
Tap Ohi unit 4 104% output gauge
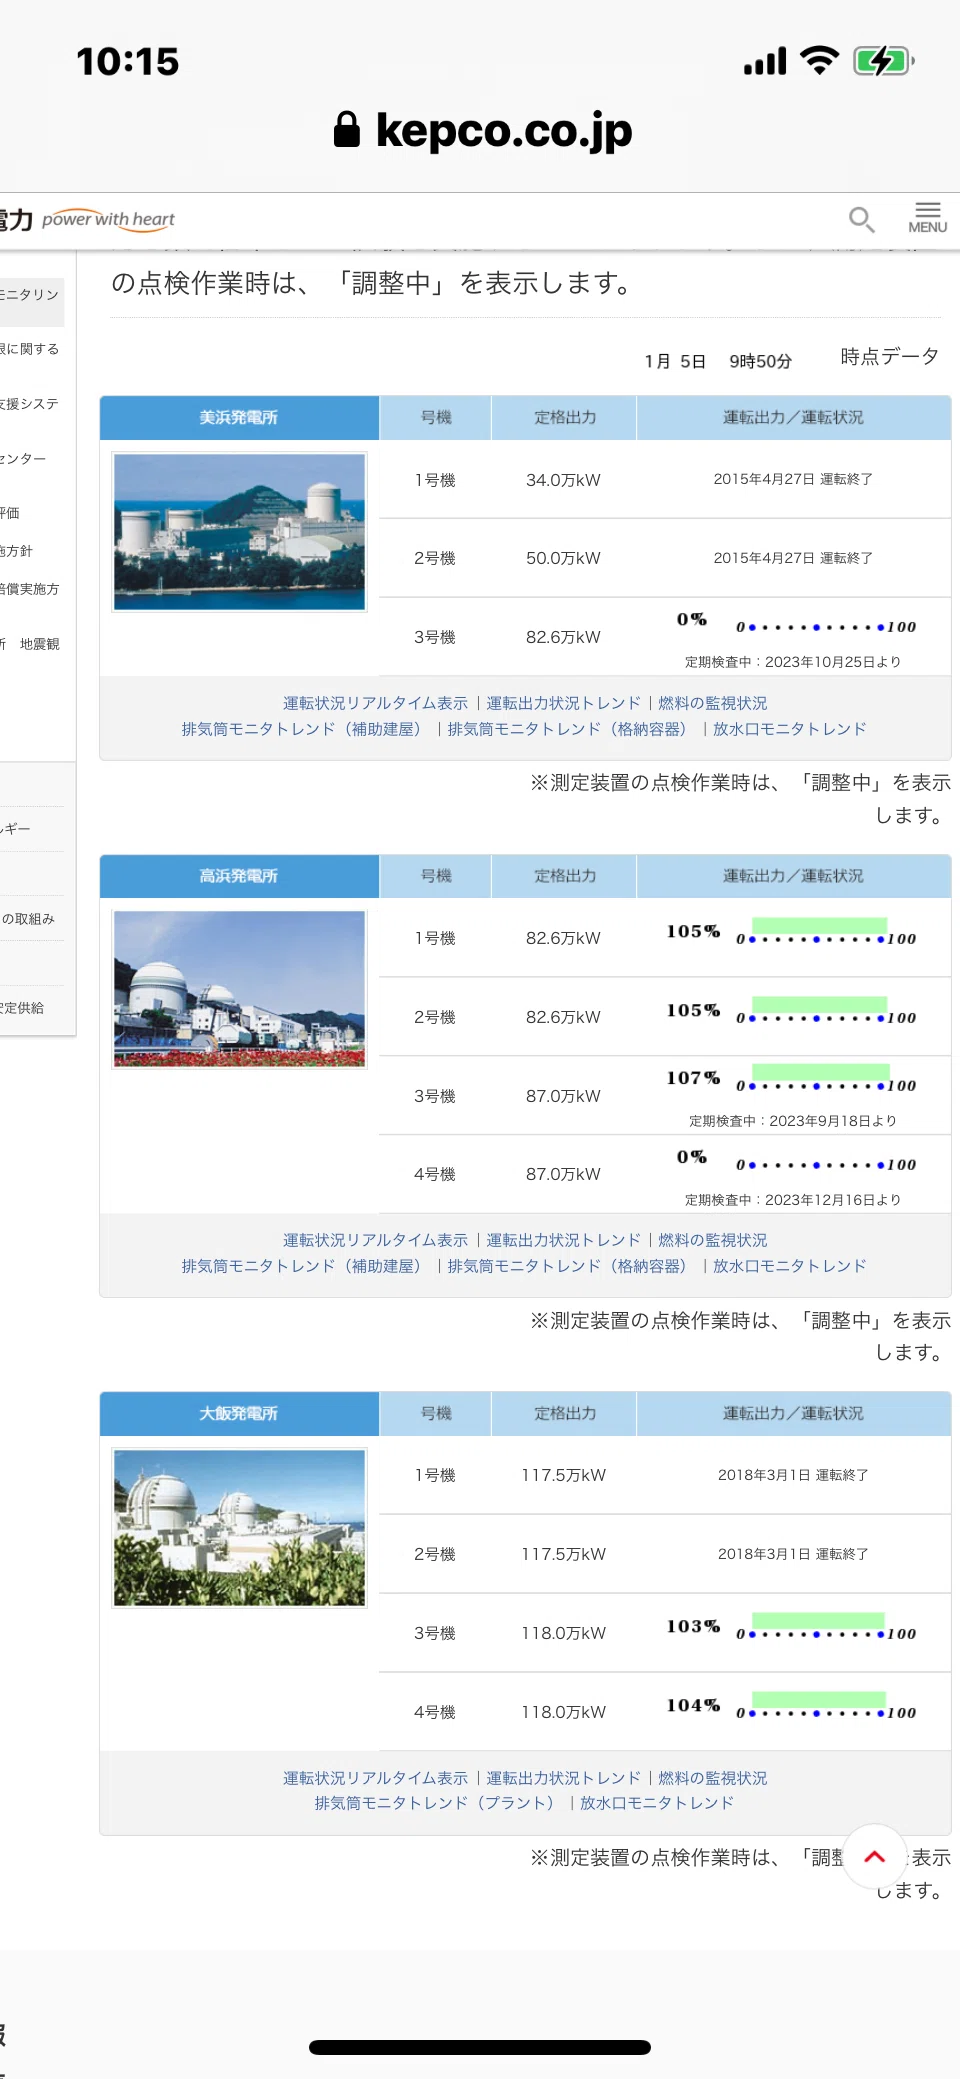pyautogui.click(x=792, y=1706)
